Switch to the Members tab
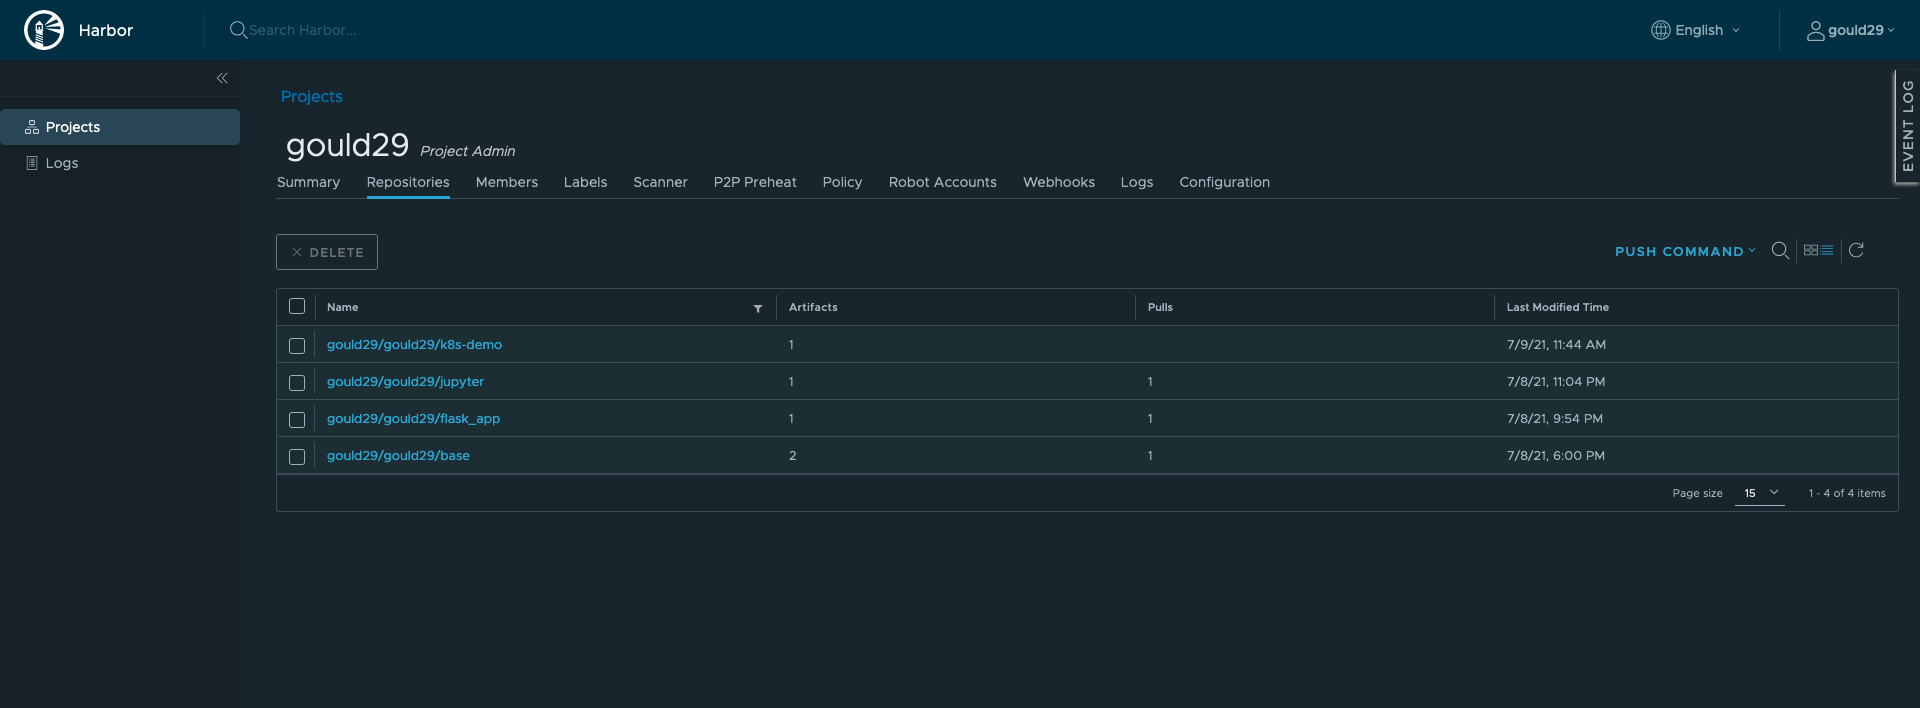Viewport: 1920px width, 708px height. [506, 182]
